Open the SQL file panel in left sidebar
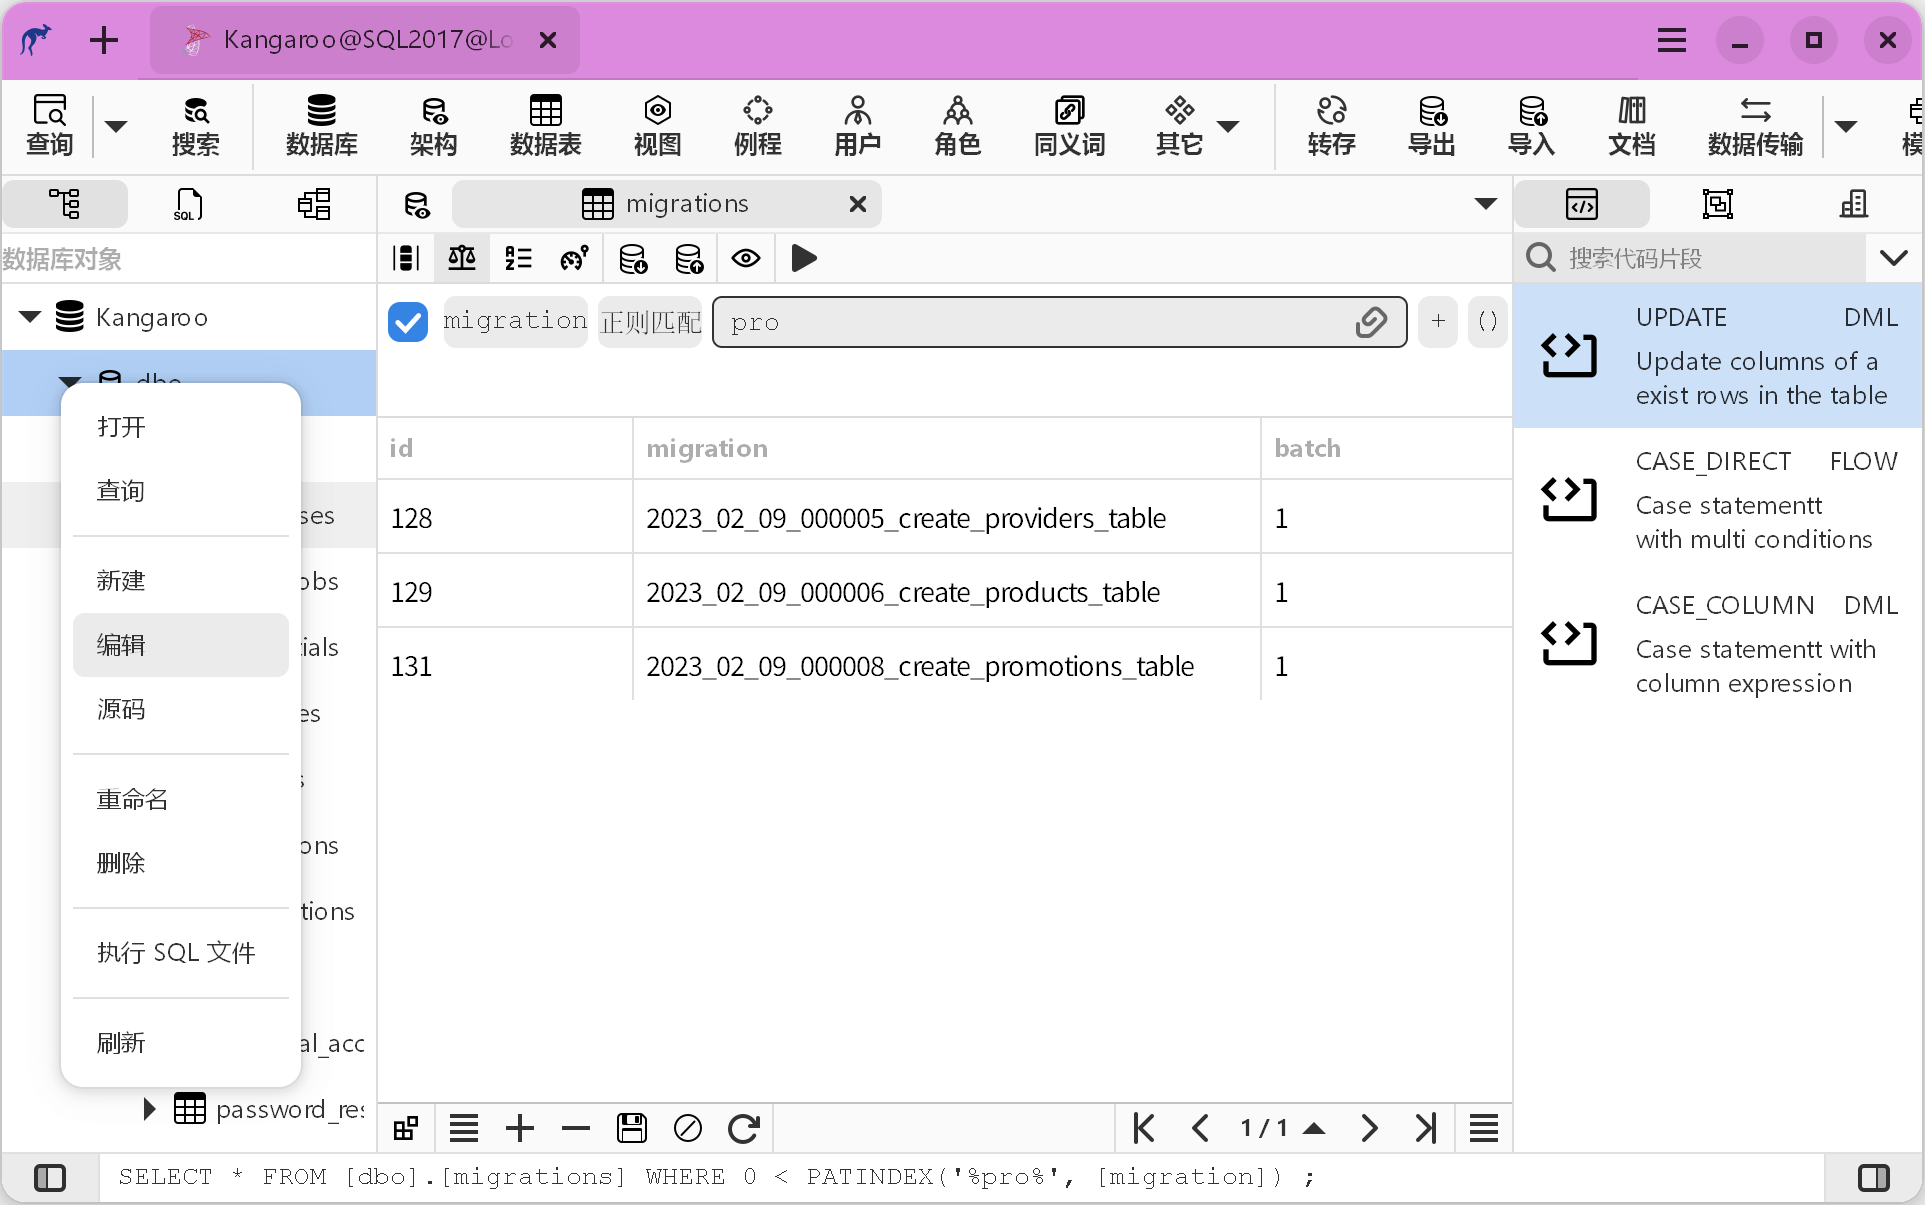 click(x=188, y=204)
